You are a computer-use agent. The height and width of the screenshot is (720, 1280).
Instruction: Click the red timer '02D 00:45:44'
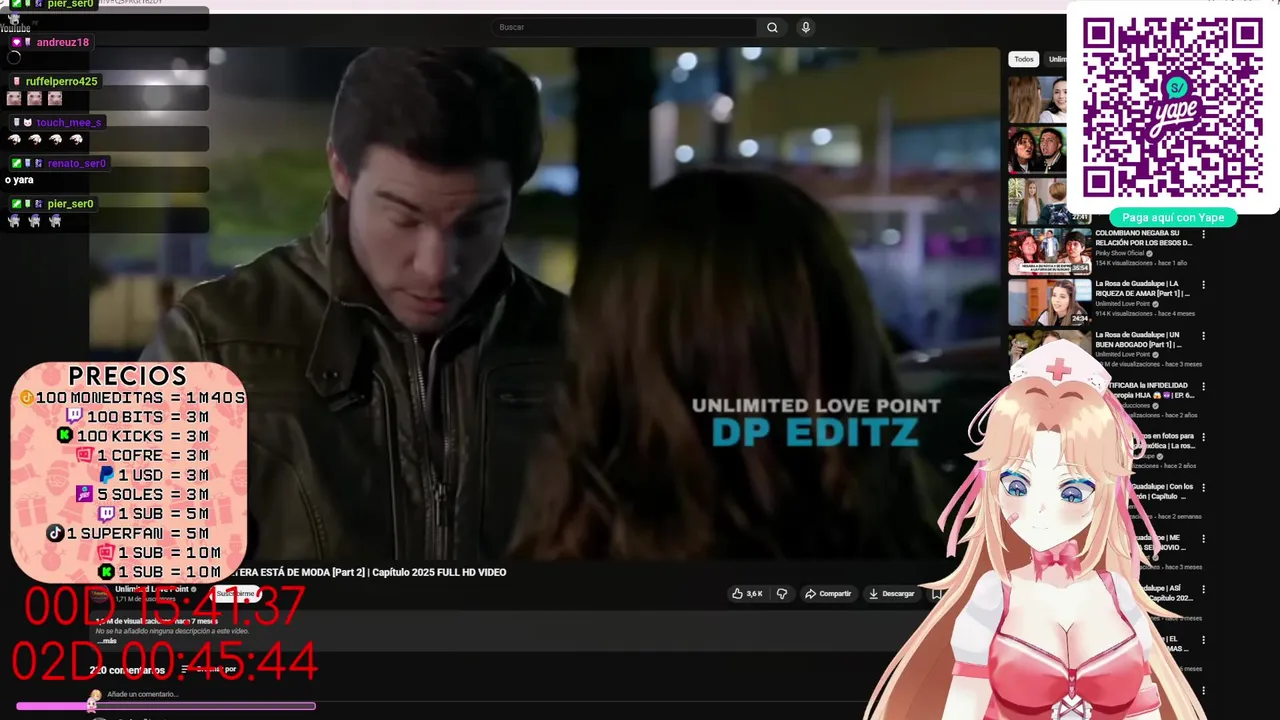pyautogui.click(x=165, y=661)
